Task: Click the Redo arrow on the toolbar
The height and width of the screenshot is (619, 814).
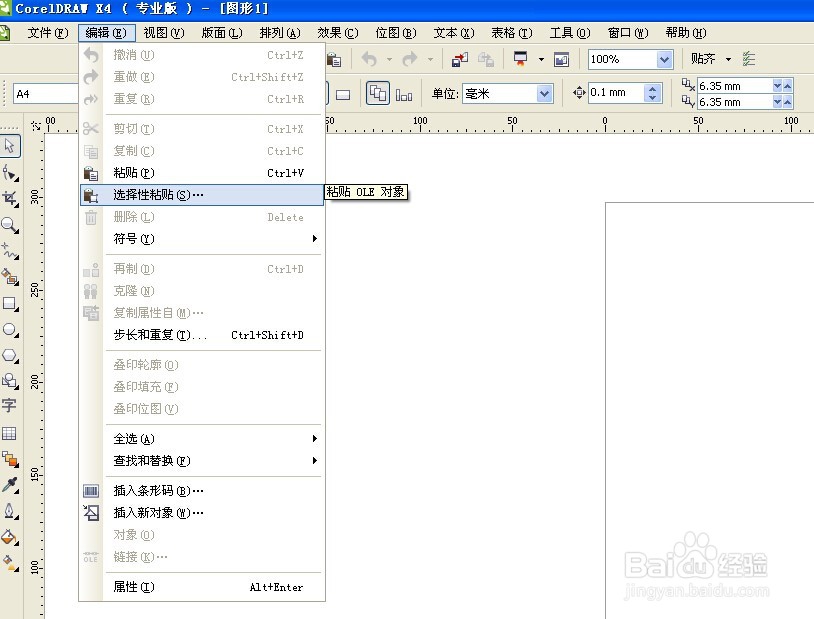Action: 410,59
